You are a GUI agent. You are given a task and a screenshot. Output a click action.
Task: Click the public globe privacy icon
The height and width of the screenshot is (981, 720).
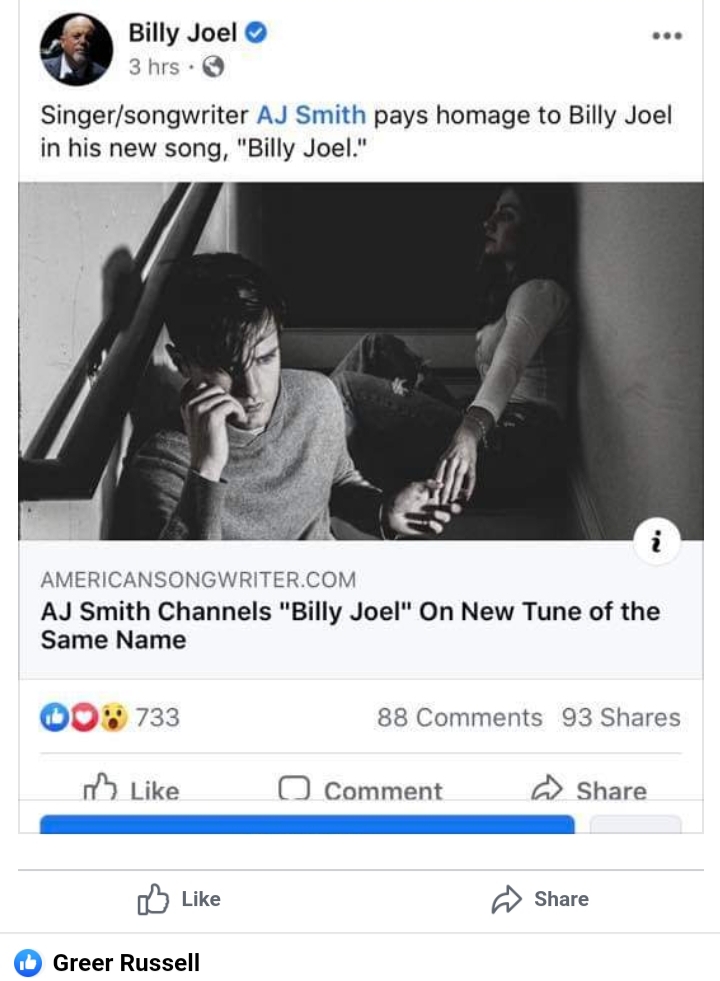coord(213,66)
